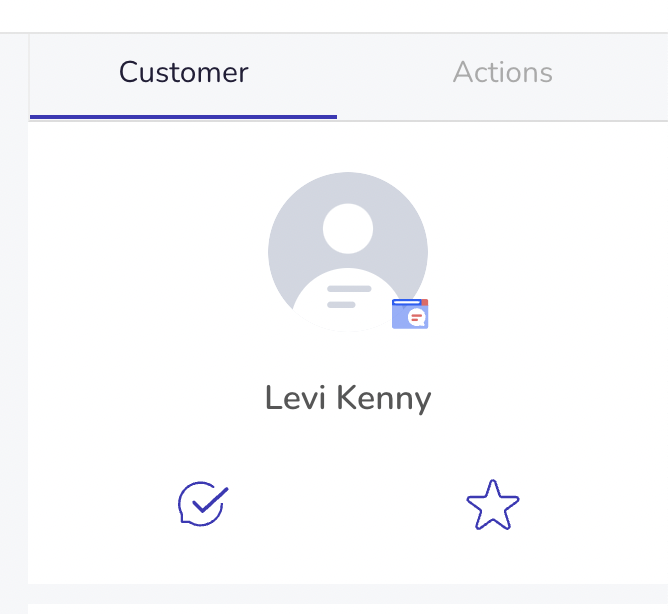Viewport: 668px width, 614px height.
Task: Click the grayed-out Actions label
Action: click(x=503, y=72)
